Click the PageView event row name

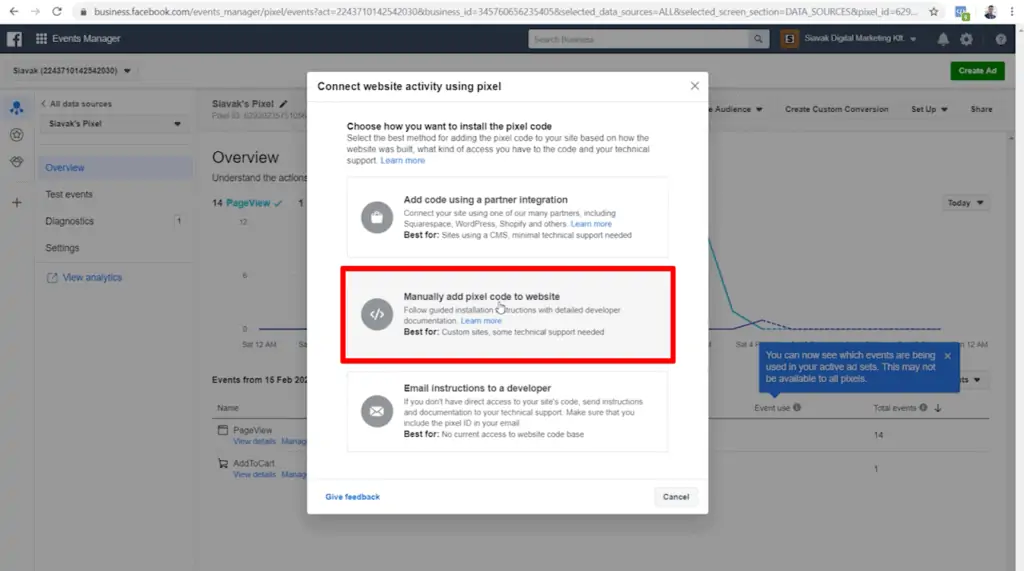(x=252, y=431)
